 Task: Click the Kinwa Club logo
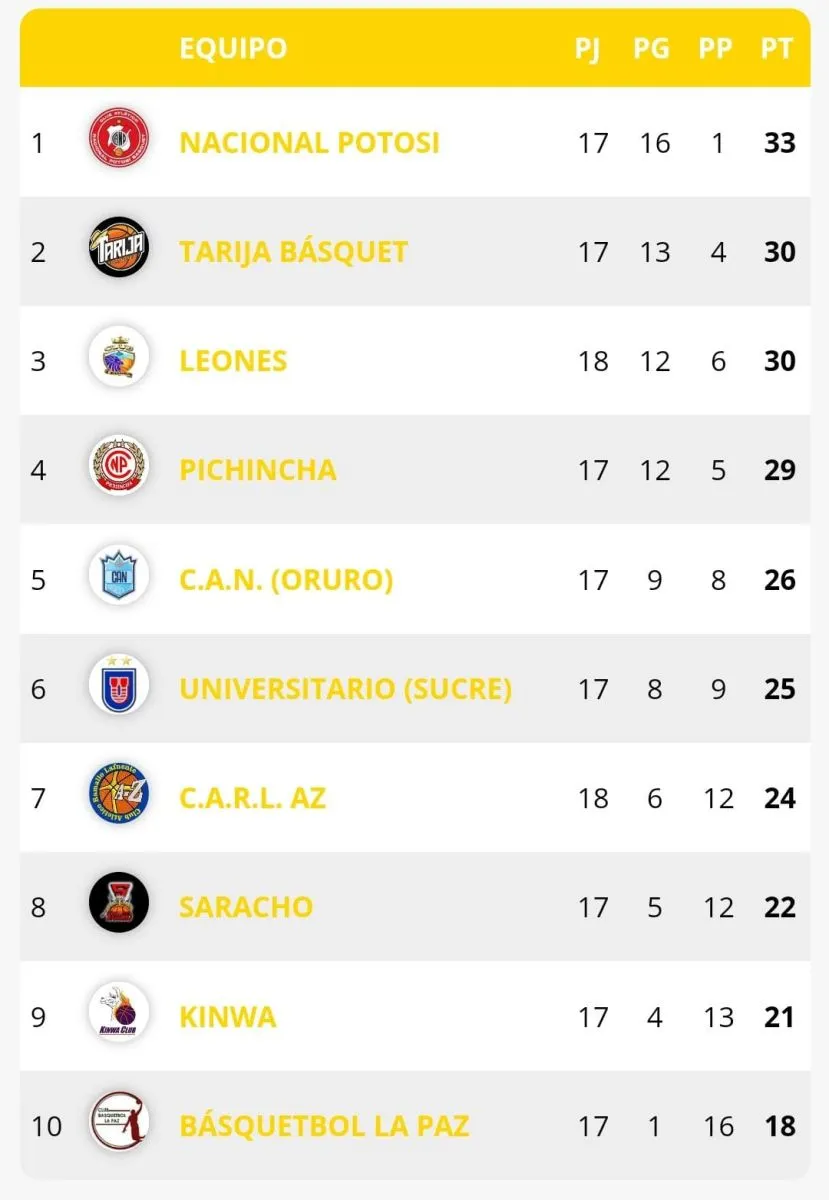[x=119, y=1016]
